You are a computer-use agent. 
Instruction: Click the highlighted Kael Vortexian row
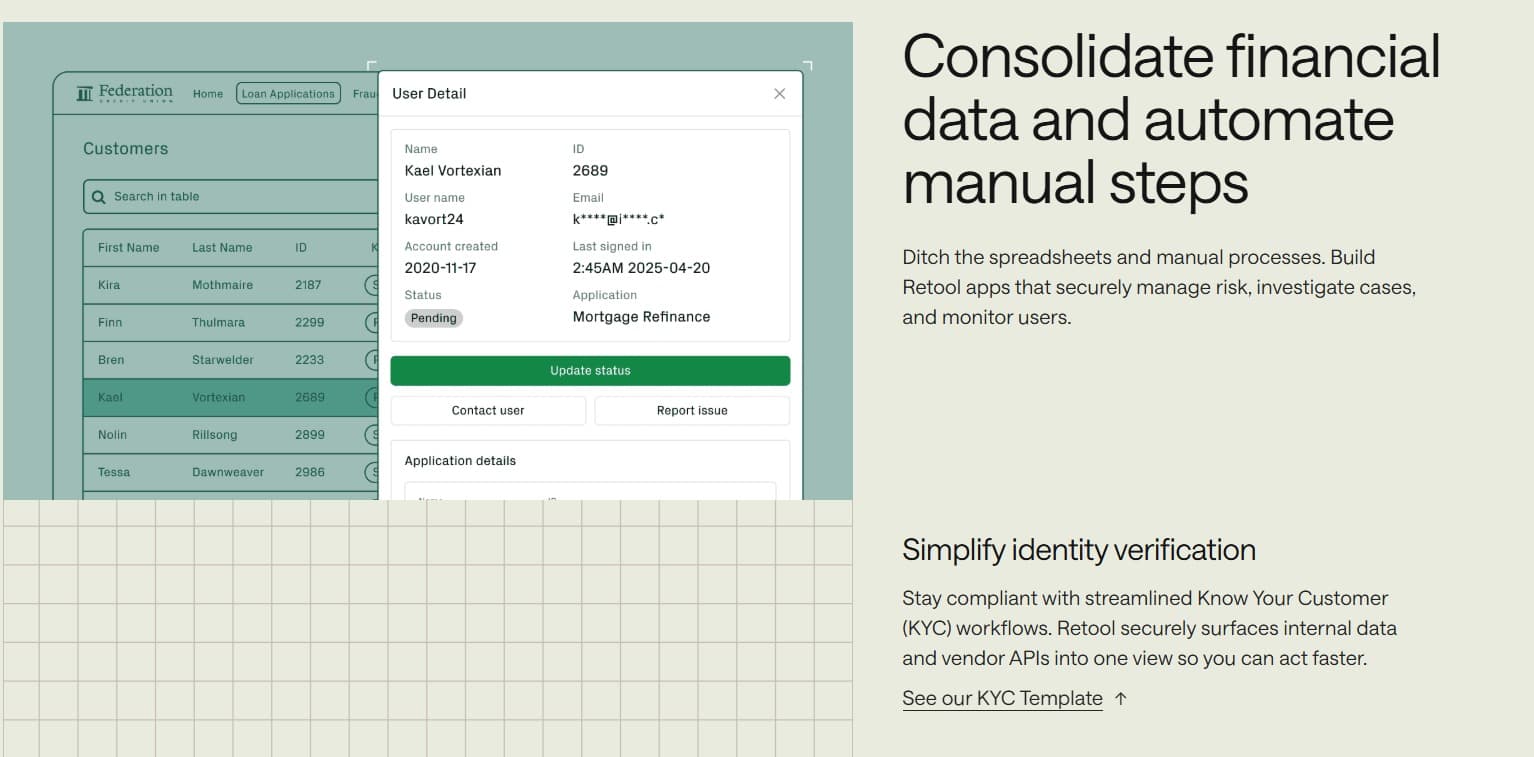click(x=230, y=397)
